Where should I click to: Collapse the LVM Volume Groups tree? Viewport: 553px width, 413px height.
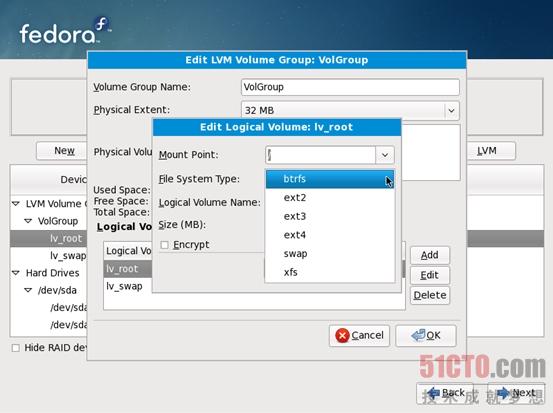tap(16, 204)
